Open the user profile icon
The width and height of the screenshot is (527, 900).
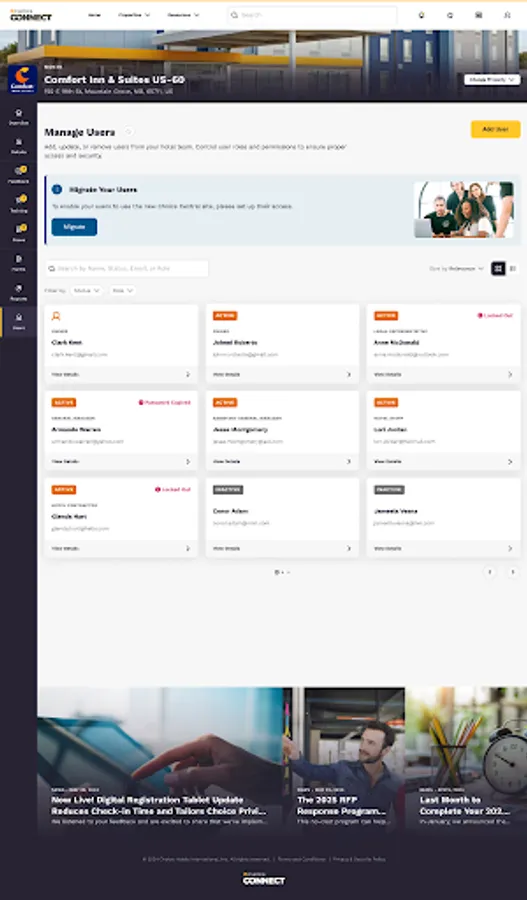tap(507, 15)
